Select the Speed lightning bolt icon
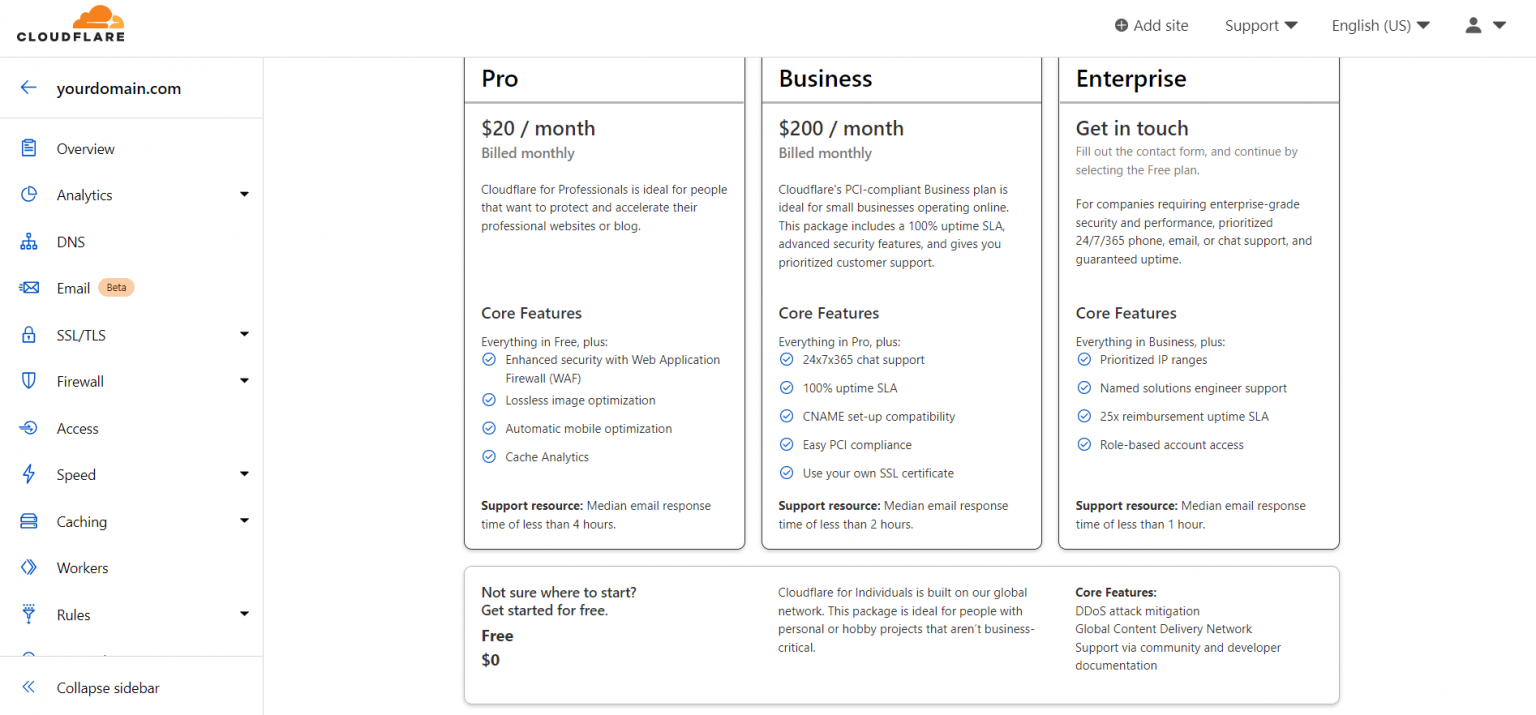Image resolution: width=1536 pixels, height=715 pixels. pos(29,474)
